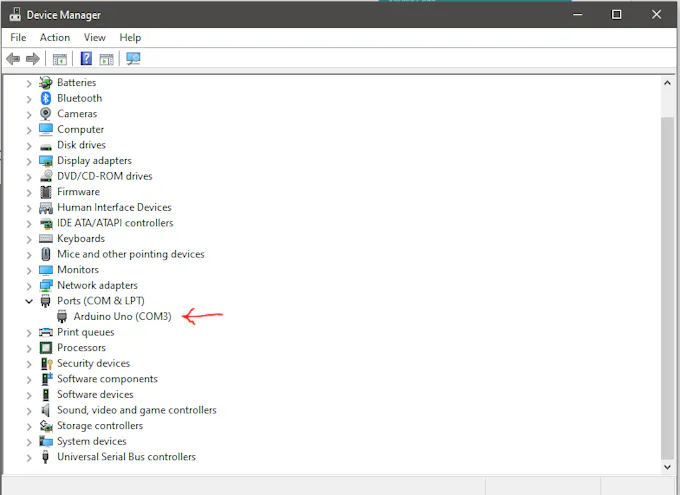Select the IDE ATA/ATAPI controllers label
The image size is (680, 495).
(x=115, y=223)
